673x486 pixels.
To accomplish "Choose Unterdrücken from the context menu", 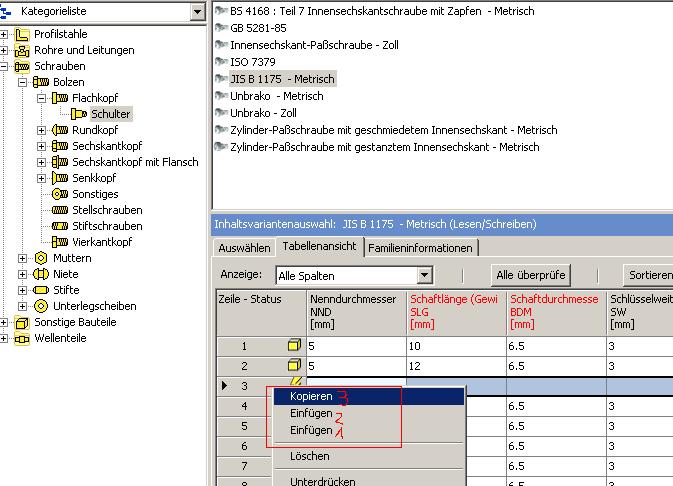I will click(x=369, y=481).
